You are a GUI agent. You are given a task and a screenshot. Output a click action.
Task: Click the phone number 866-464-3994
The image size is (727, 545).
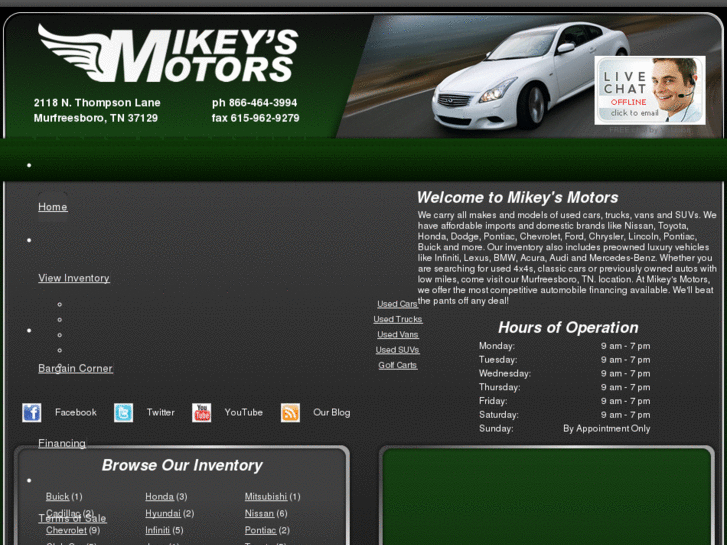[263, 103]
